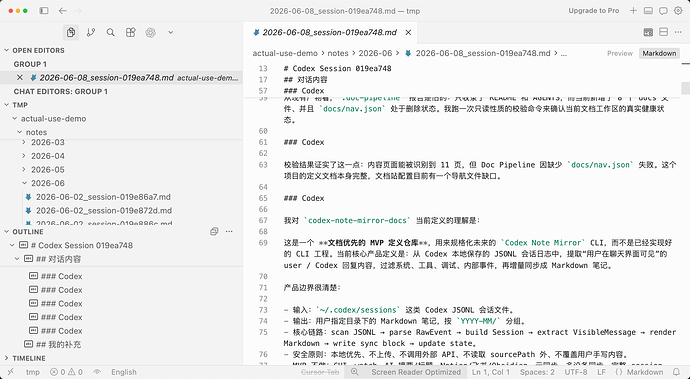
Task: Click actual-use-demo in breadcrumb
Action: pos(285,53)
